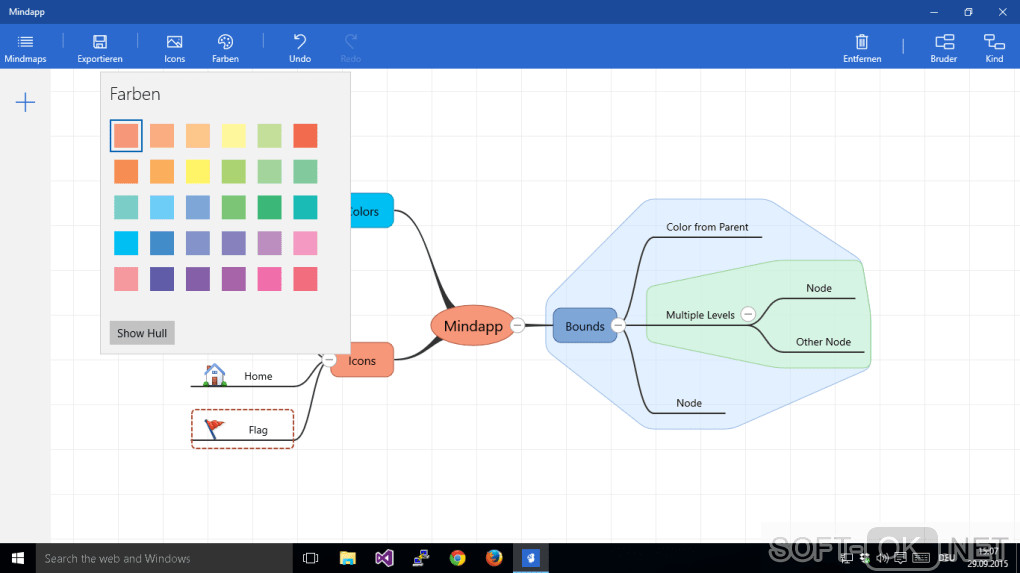
Task: Select the Multiple Levels node
Action: 700,315
